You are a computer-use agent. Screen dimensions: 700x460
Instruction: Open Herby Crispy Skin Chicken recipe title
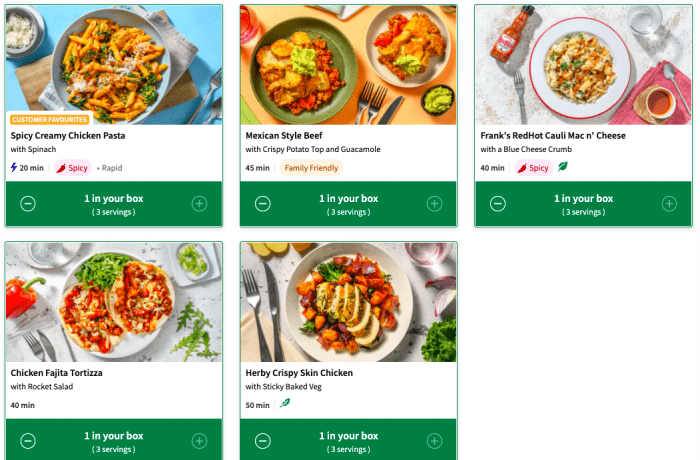click(x=299, y=373)
